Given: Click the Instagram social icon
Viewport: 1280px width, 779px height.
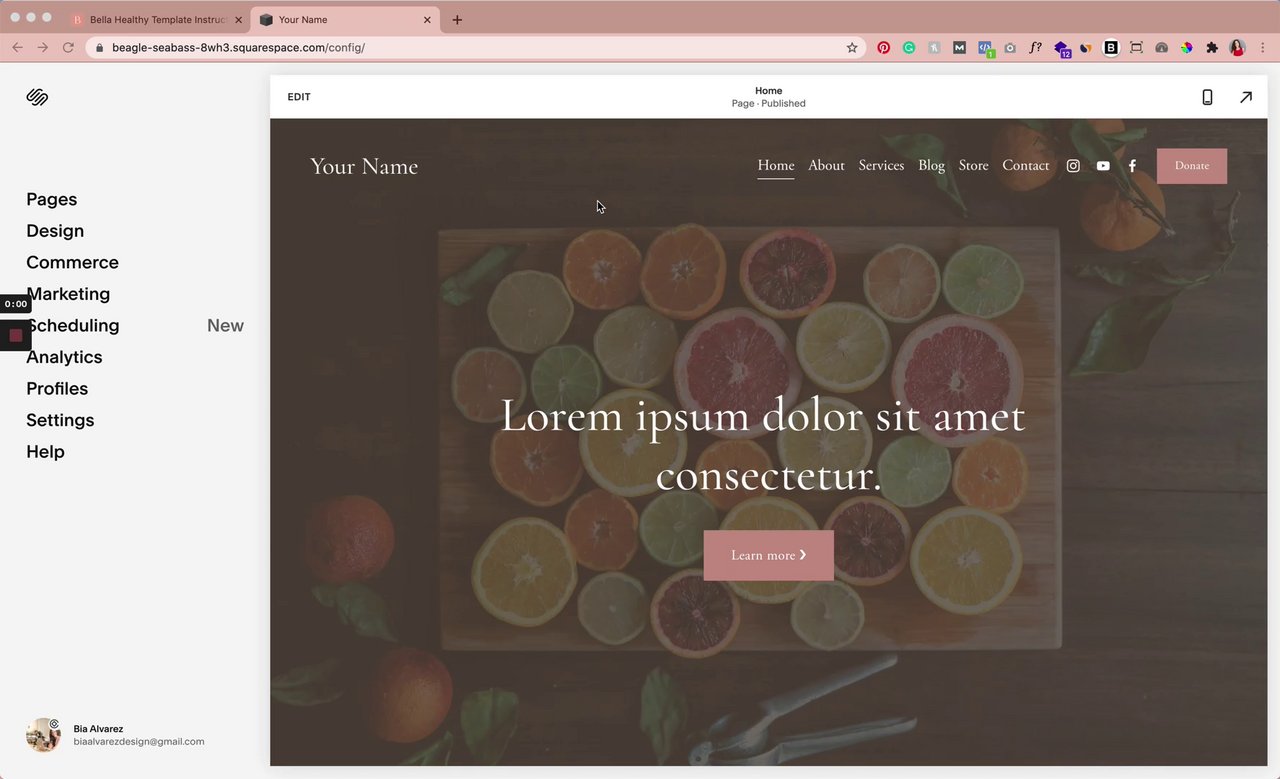Looking at the screenshot, I should coord(1073,166).
